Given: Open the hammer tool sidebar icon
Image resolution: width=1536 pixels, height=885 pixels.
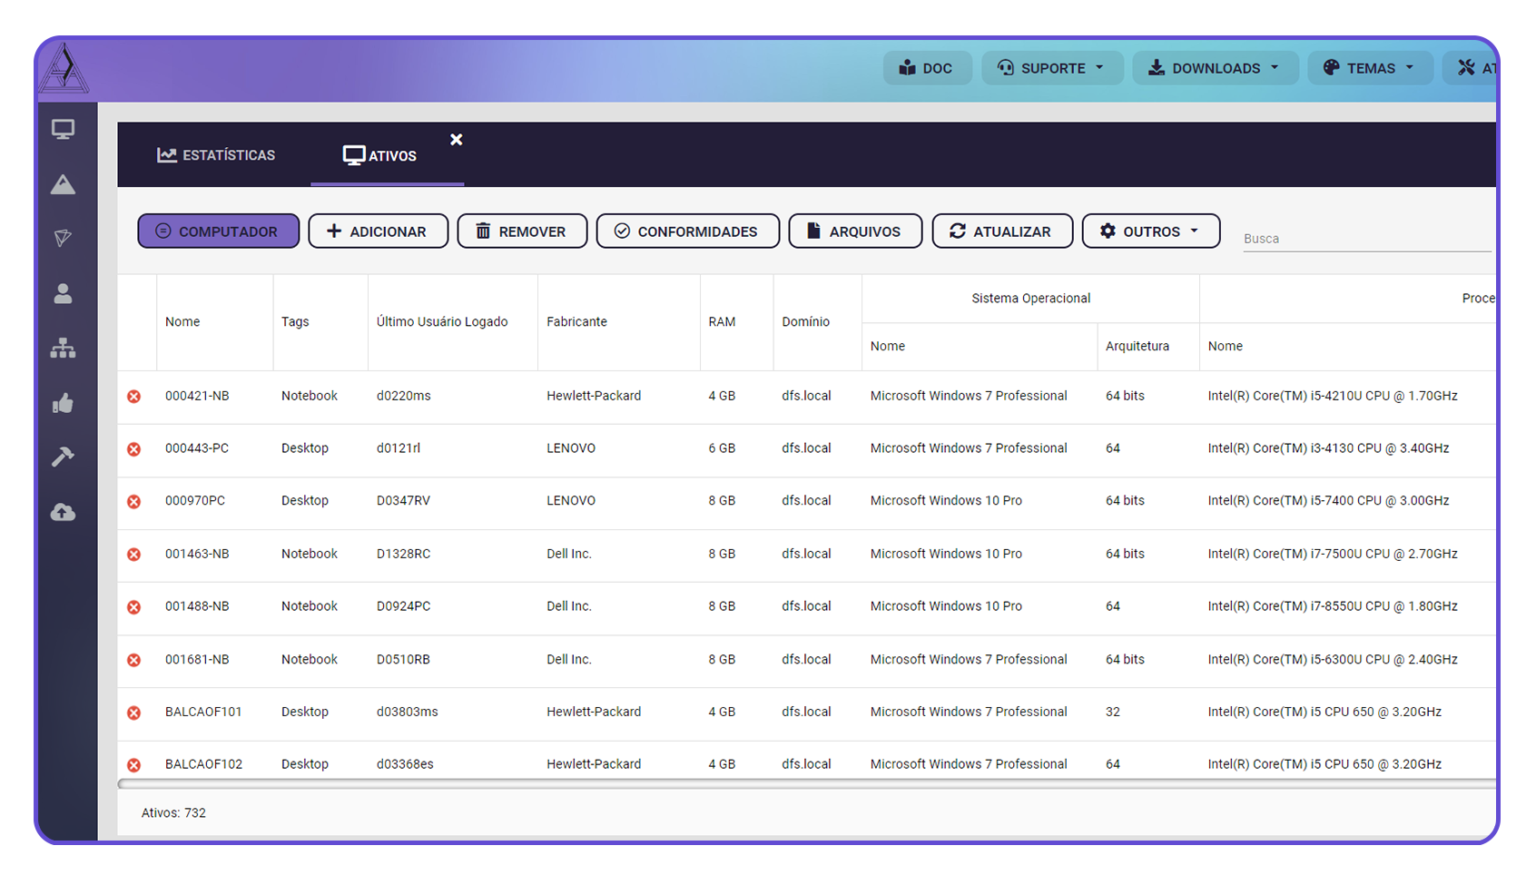Looking at the screenshot, I should tap(63, 457).
